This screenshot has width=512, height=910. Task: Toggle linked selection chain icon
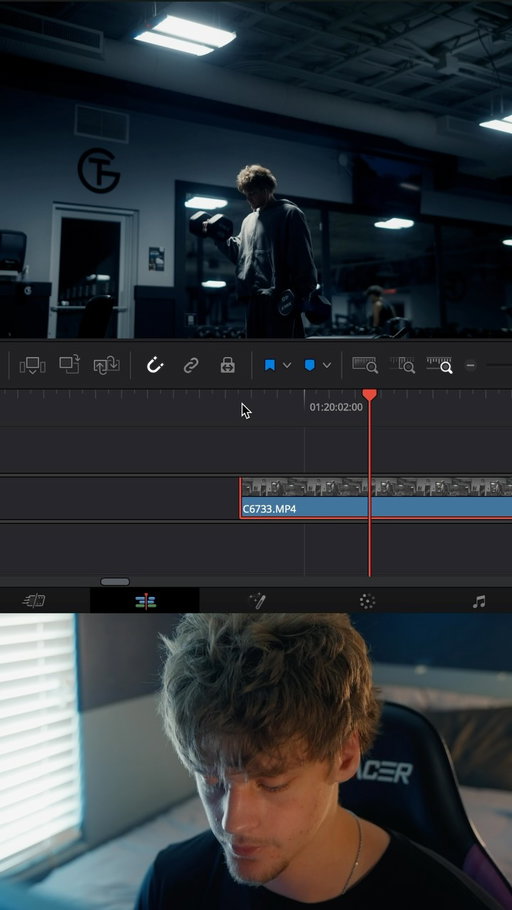(x=191, y=365)
